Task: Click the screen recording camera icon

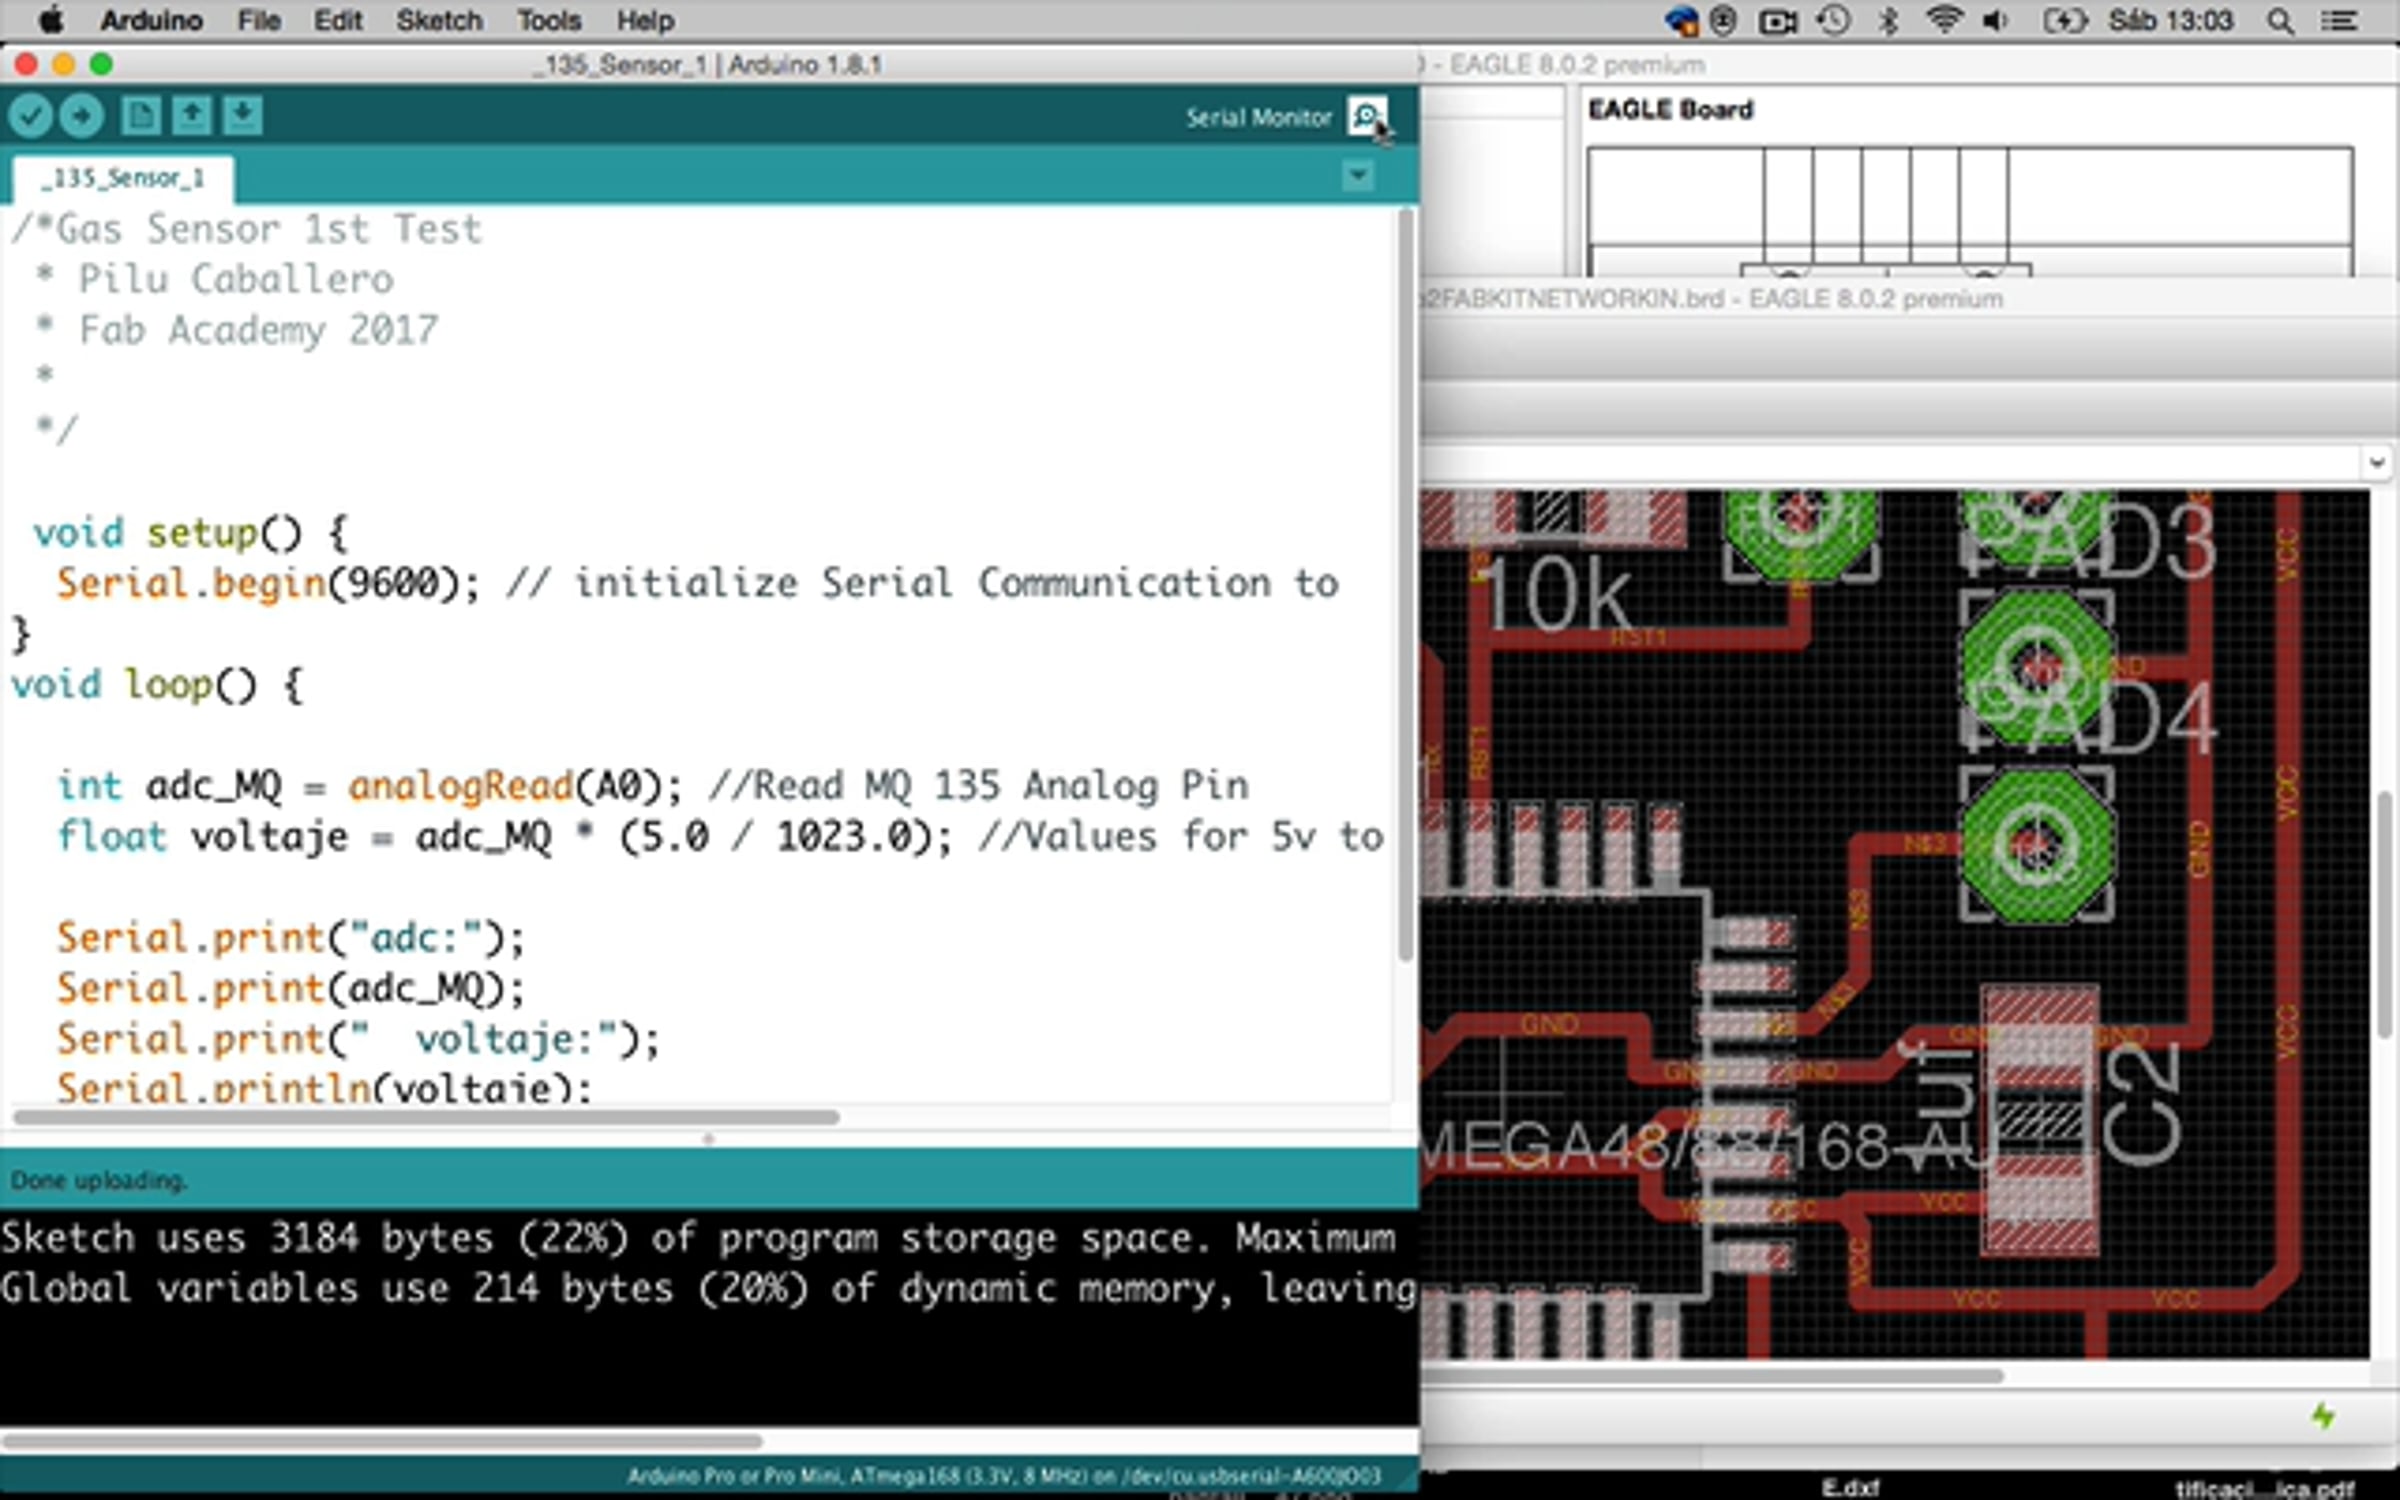Action: pyautogui.click(x=1778, y=21)
